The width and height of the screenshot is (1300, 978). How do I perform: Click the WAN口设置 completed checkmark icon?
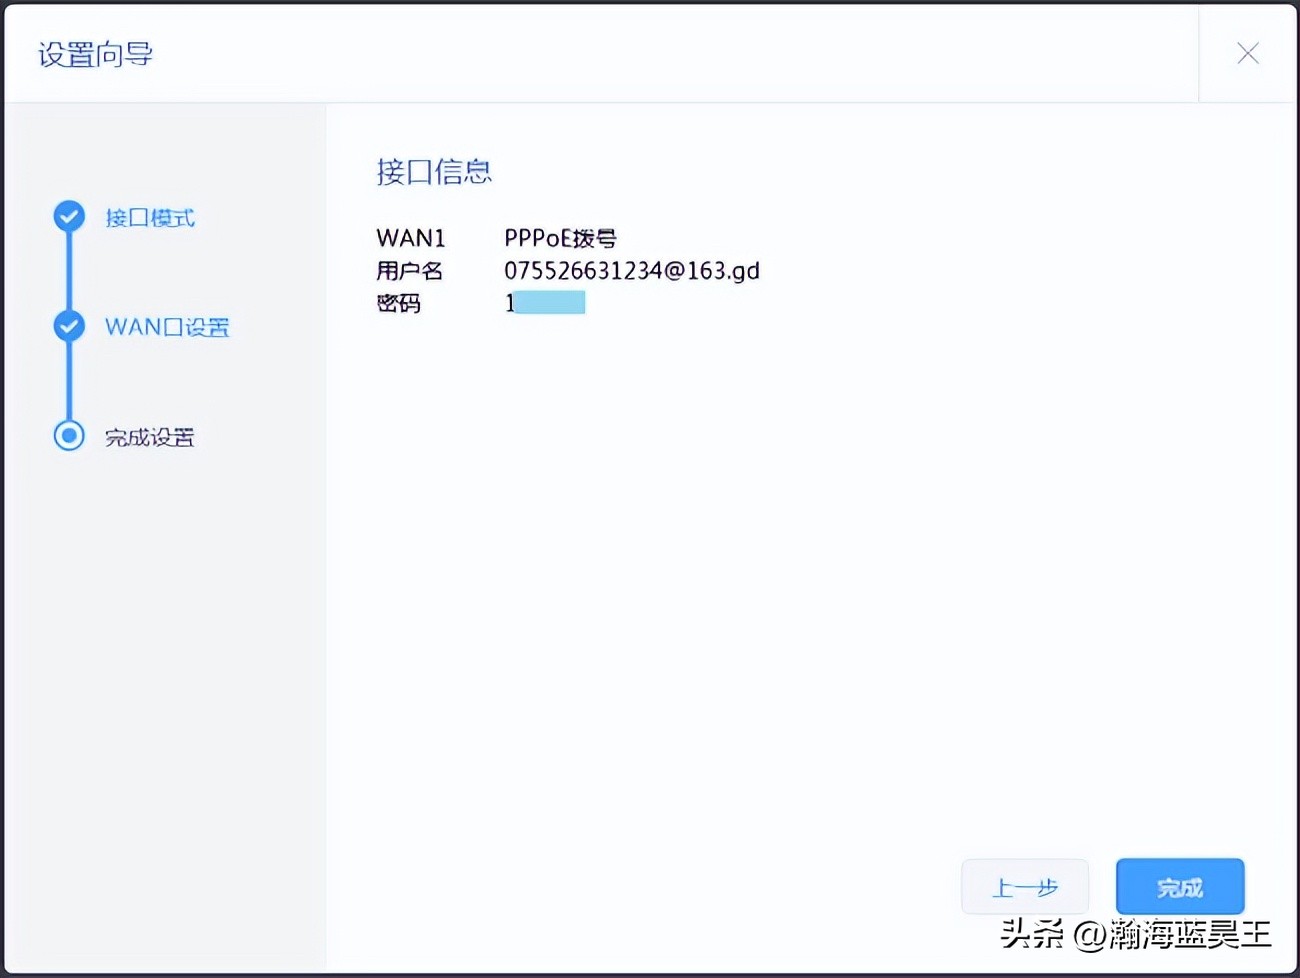tap(68, 326)
